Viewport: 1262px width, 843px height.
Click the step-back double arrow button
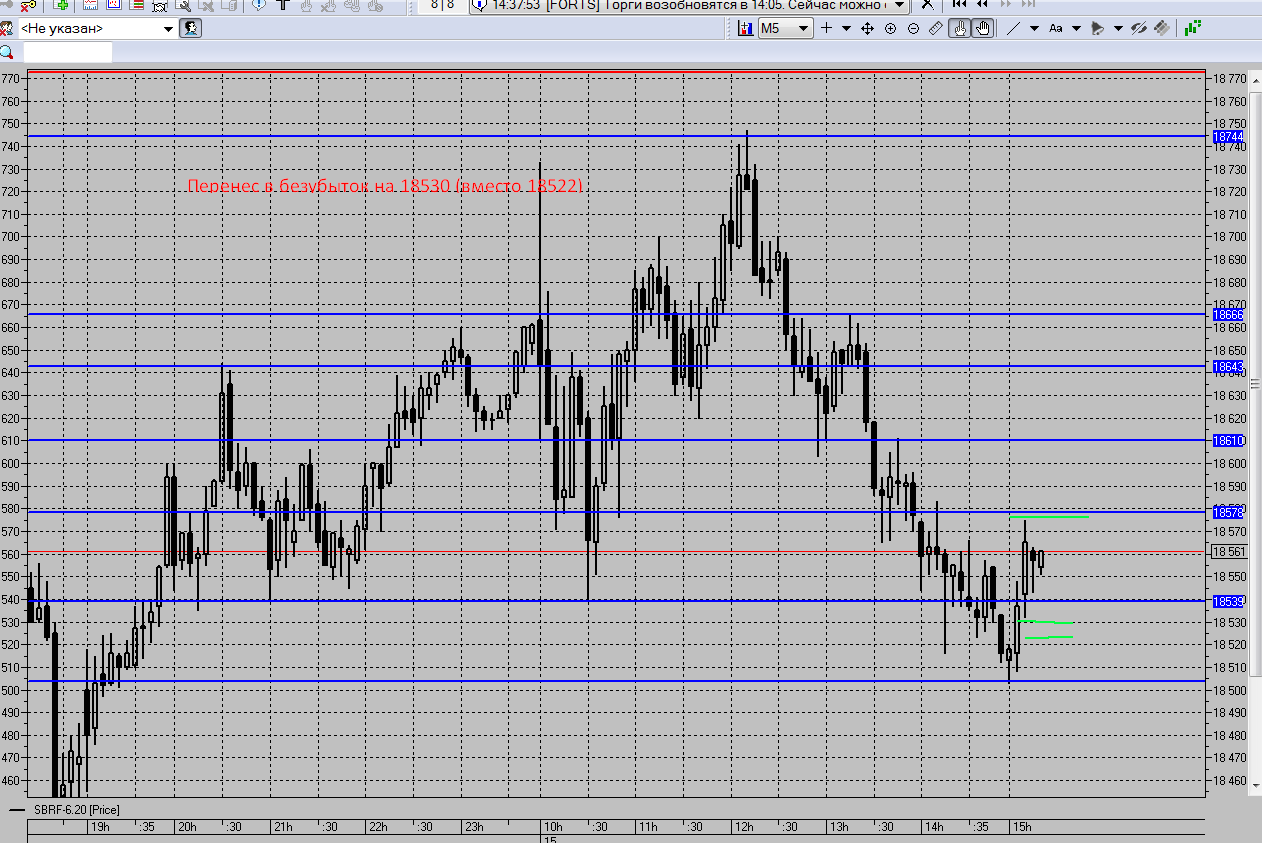click(x=982, y=5)
